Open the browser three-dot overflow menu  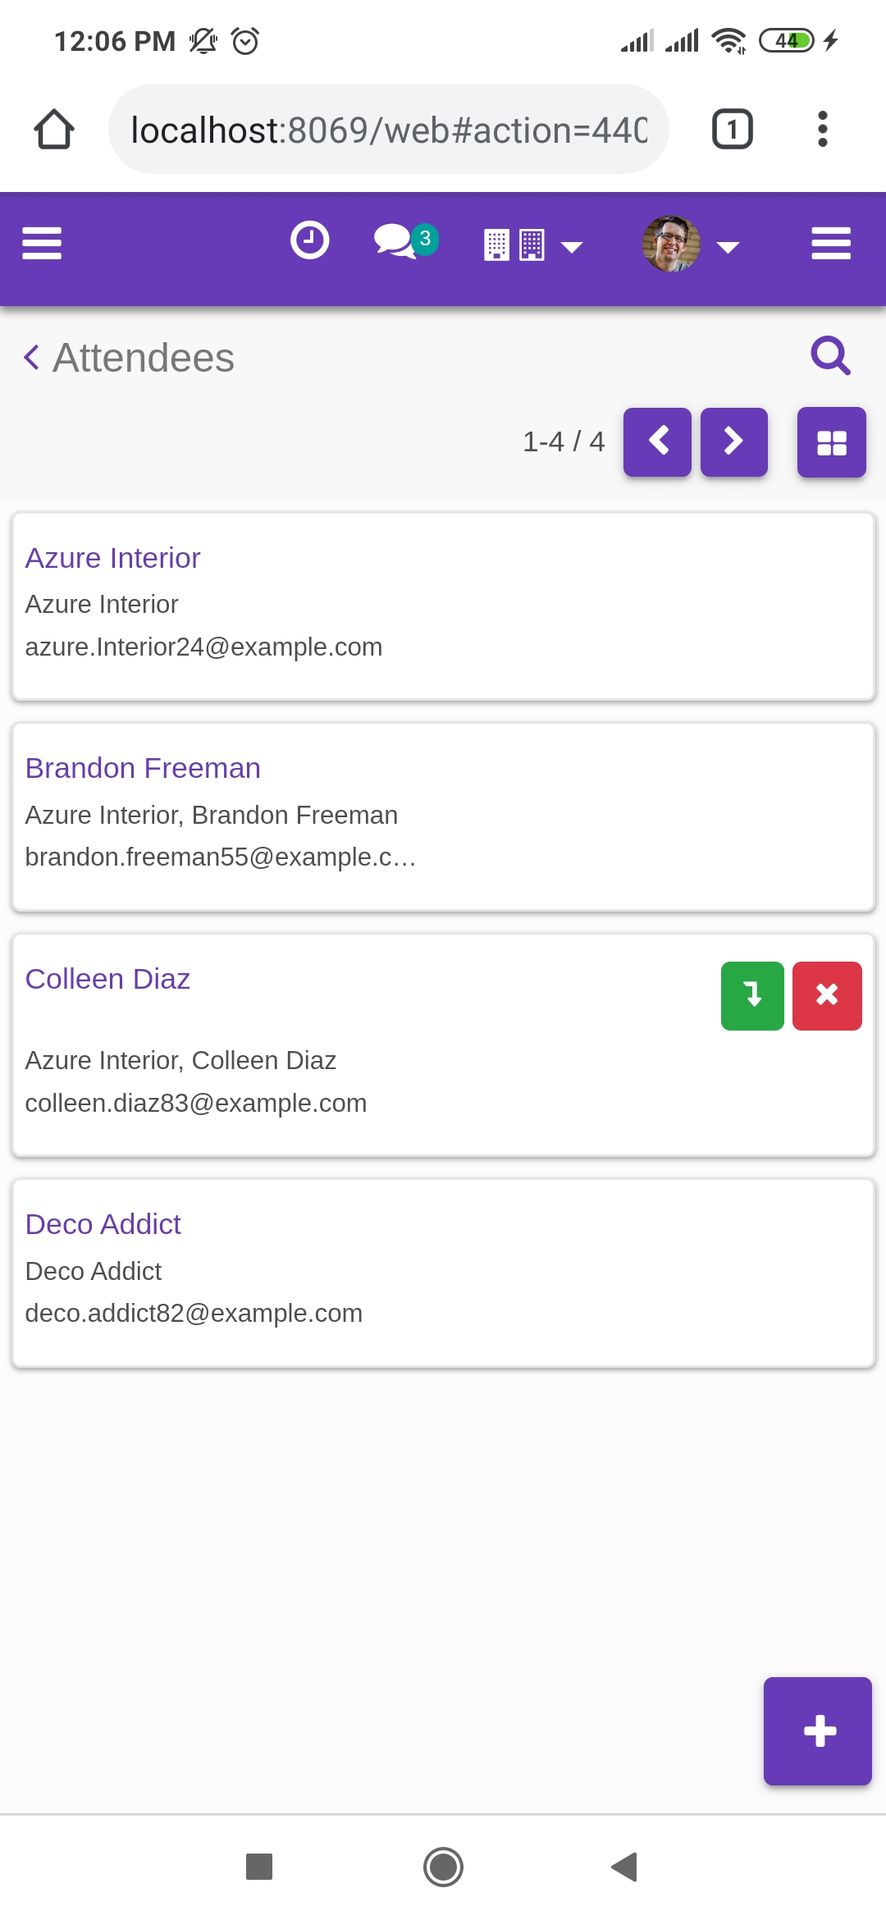coord(822,129)
